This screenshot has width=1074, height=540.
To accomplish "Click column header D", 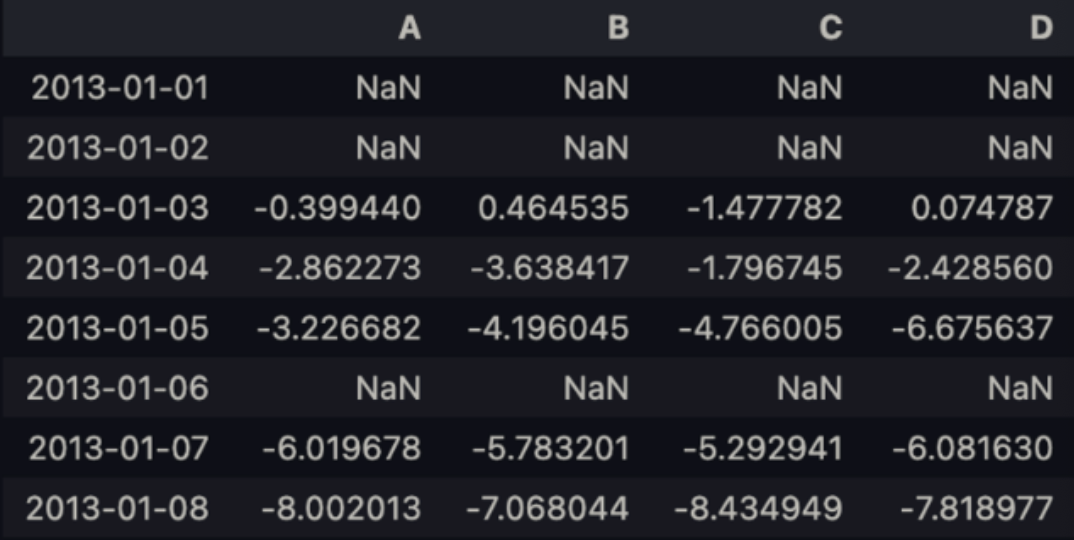I will coord(1041,29).
